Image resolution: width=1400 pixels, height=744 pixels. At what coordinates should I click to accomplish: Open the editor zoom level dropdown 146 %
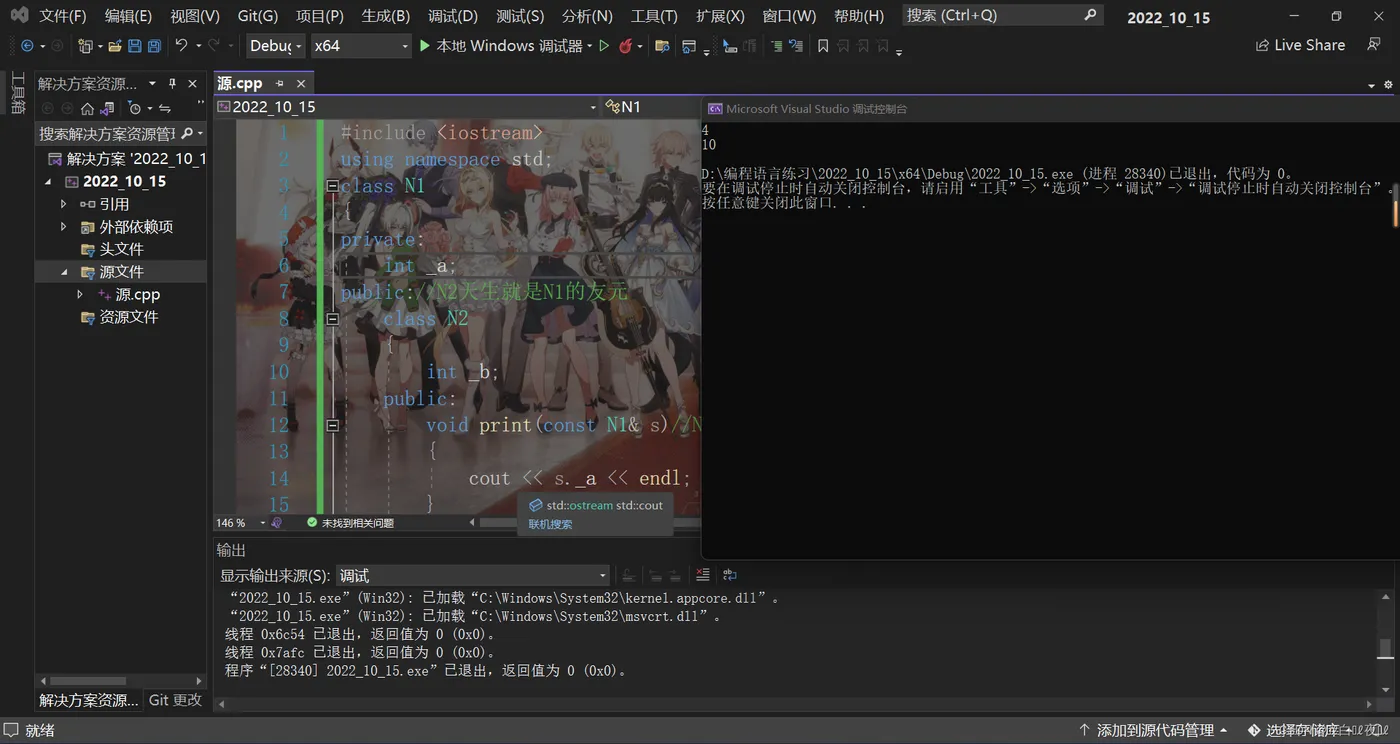point(241,523)
